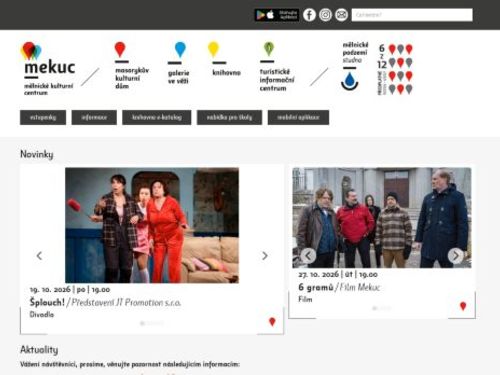
Task: Select the yellow knihovna pin
Action: (213, 49)
